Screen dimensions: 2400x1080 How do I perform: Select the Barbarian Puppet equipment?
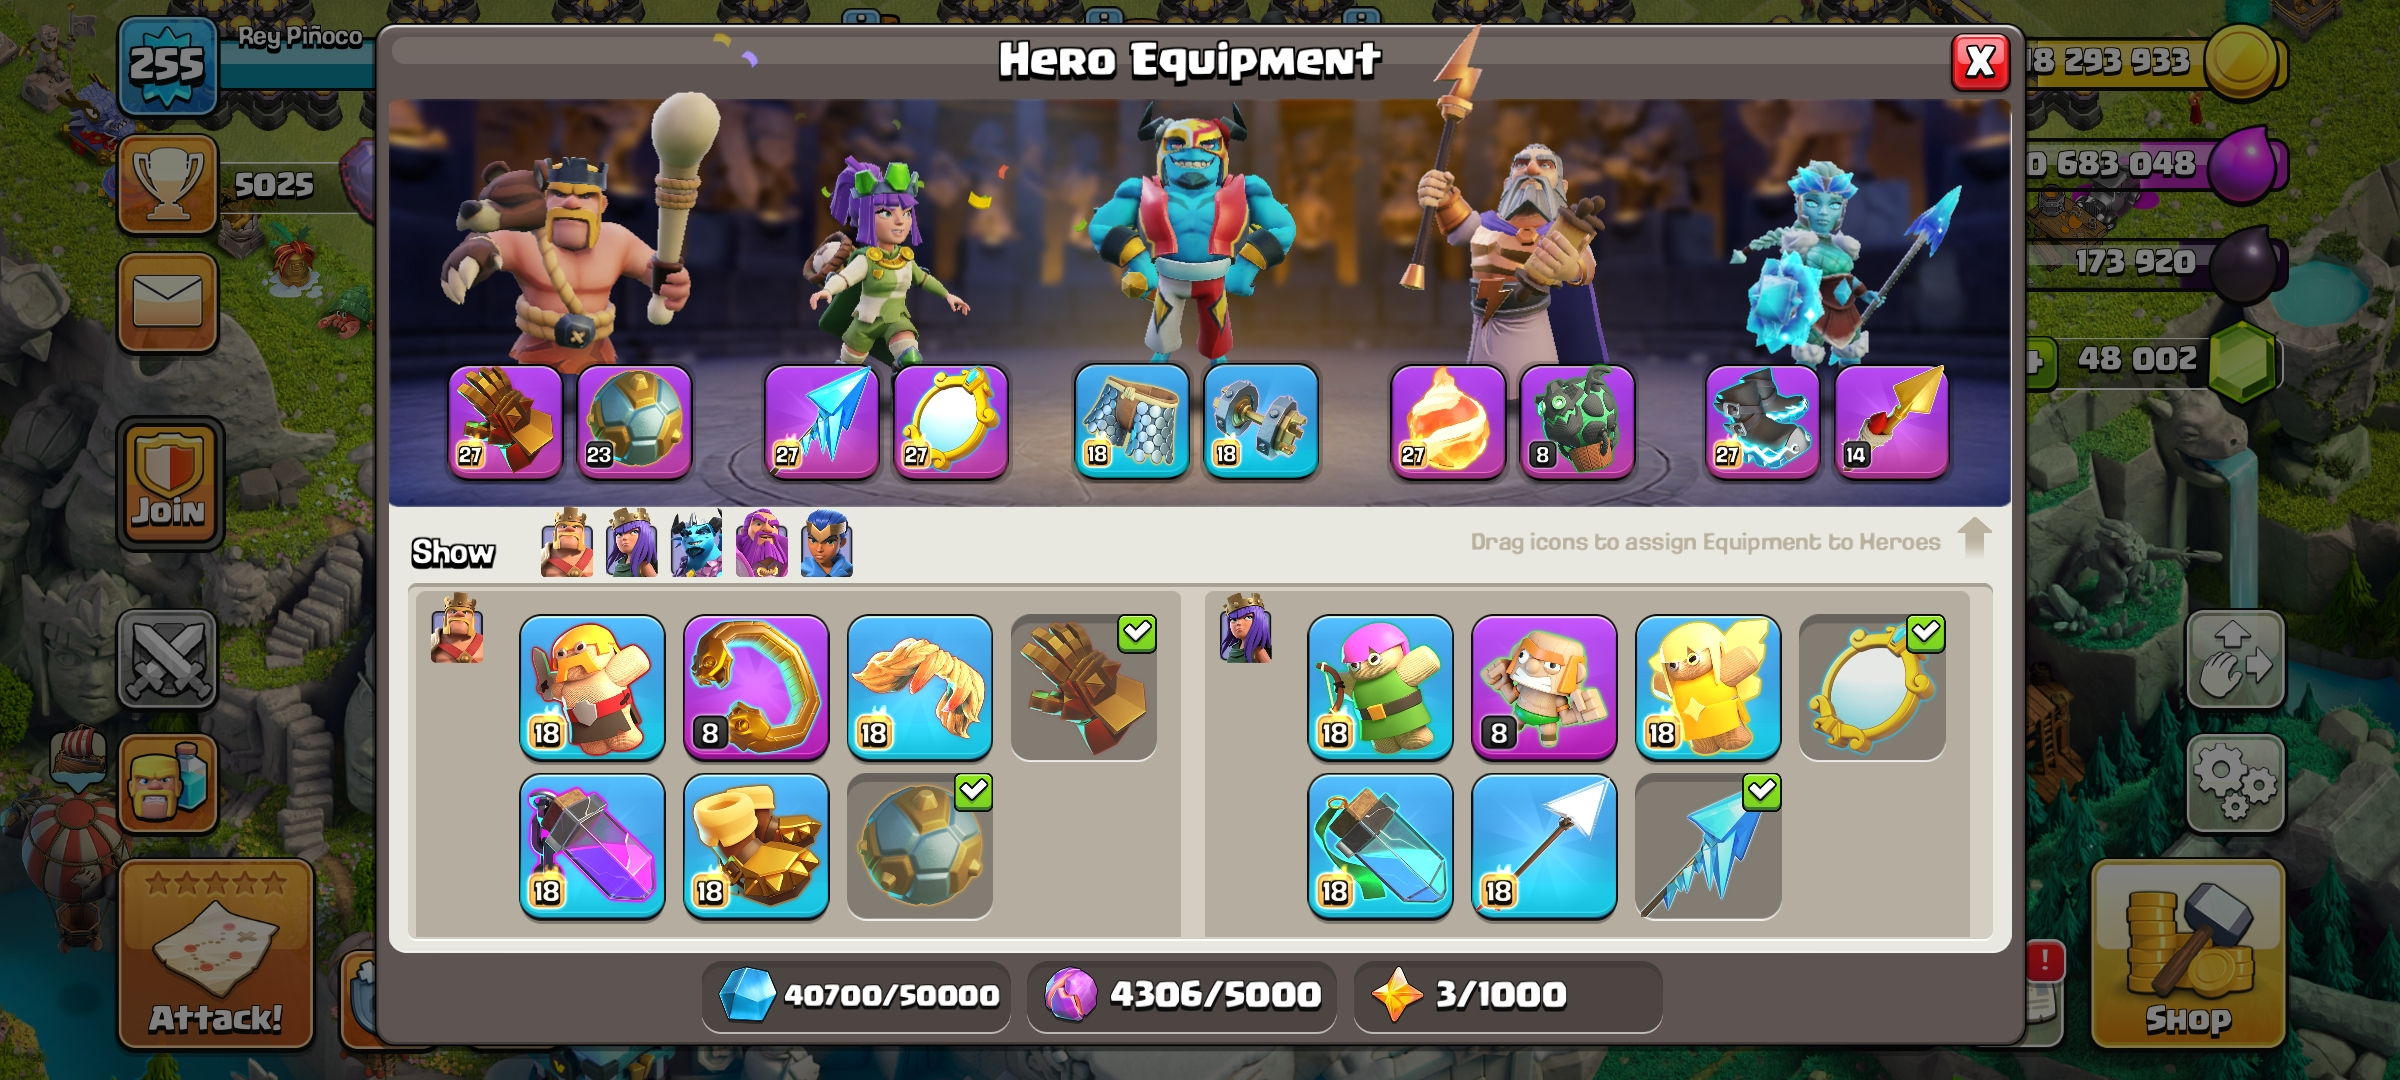pos(592,688)
